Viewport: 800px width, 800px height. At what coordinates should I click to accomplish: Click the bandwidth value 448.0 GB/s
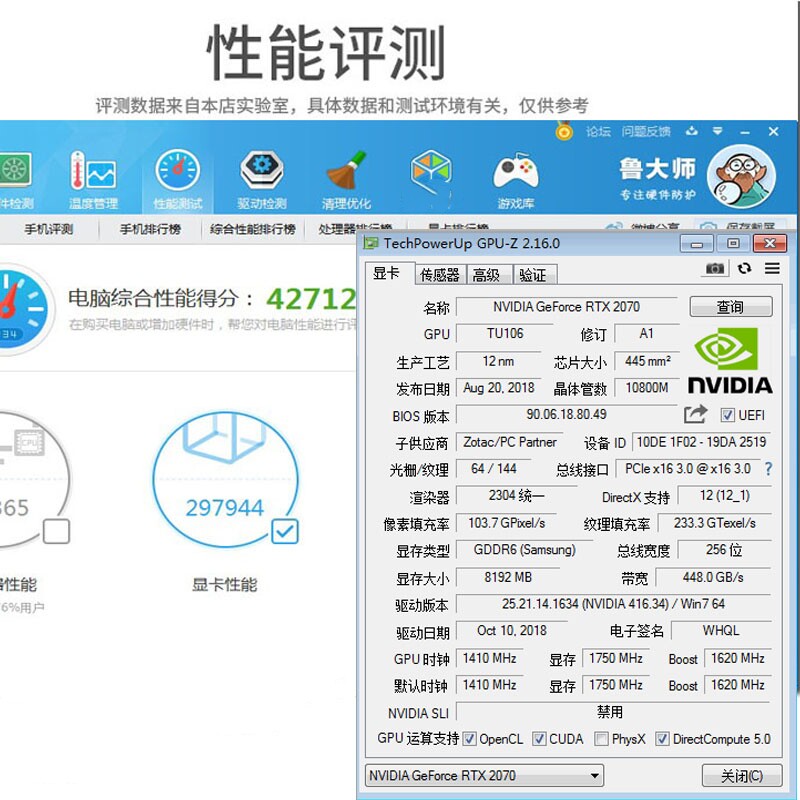pos(713,577)
